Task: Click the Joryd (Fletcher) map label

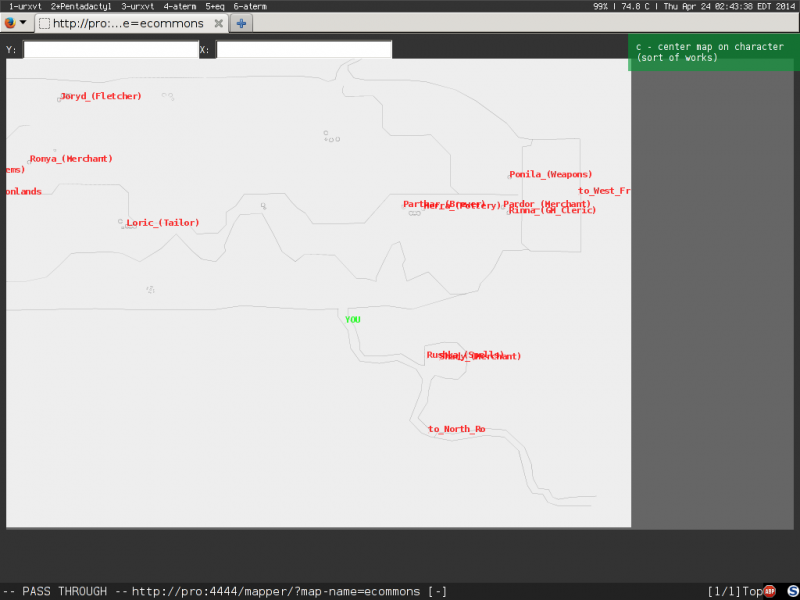Action: pos(100,96)
